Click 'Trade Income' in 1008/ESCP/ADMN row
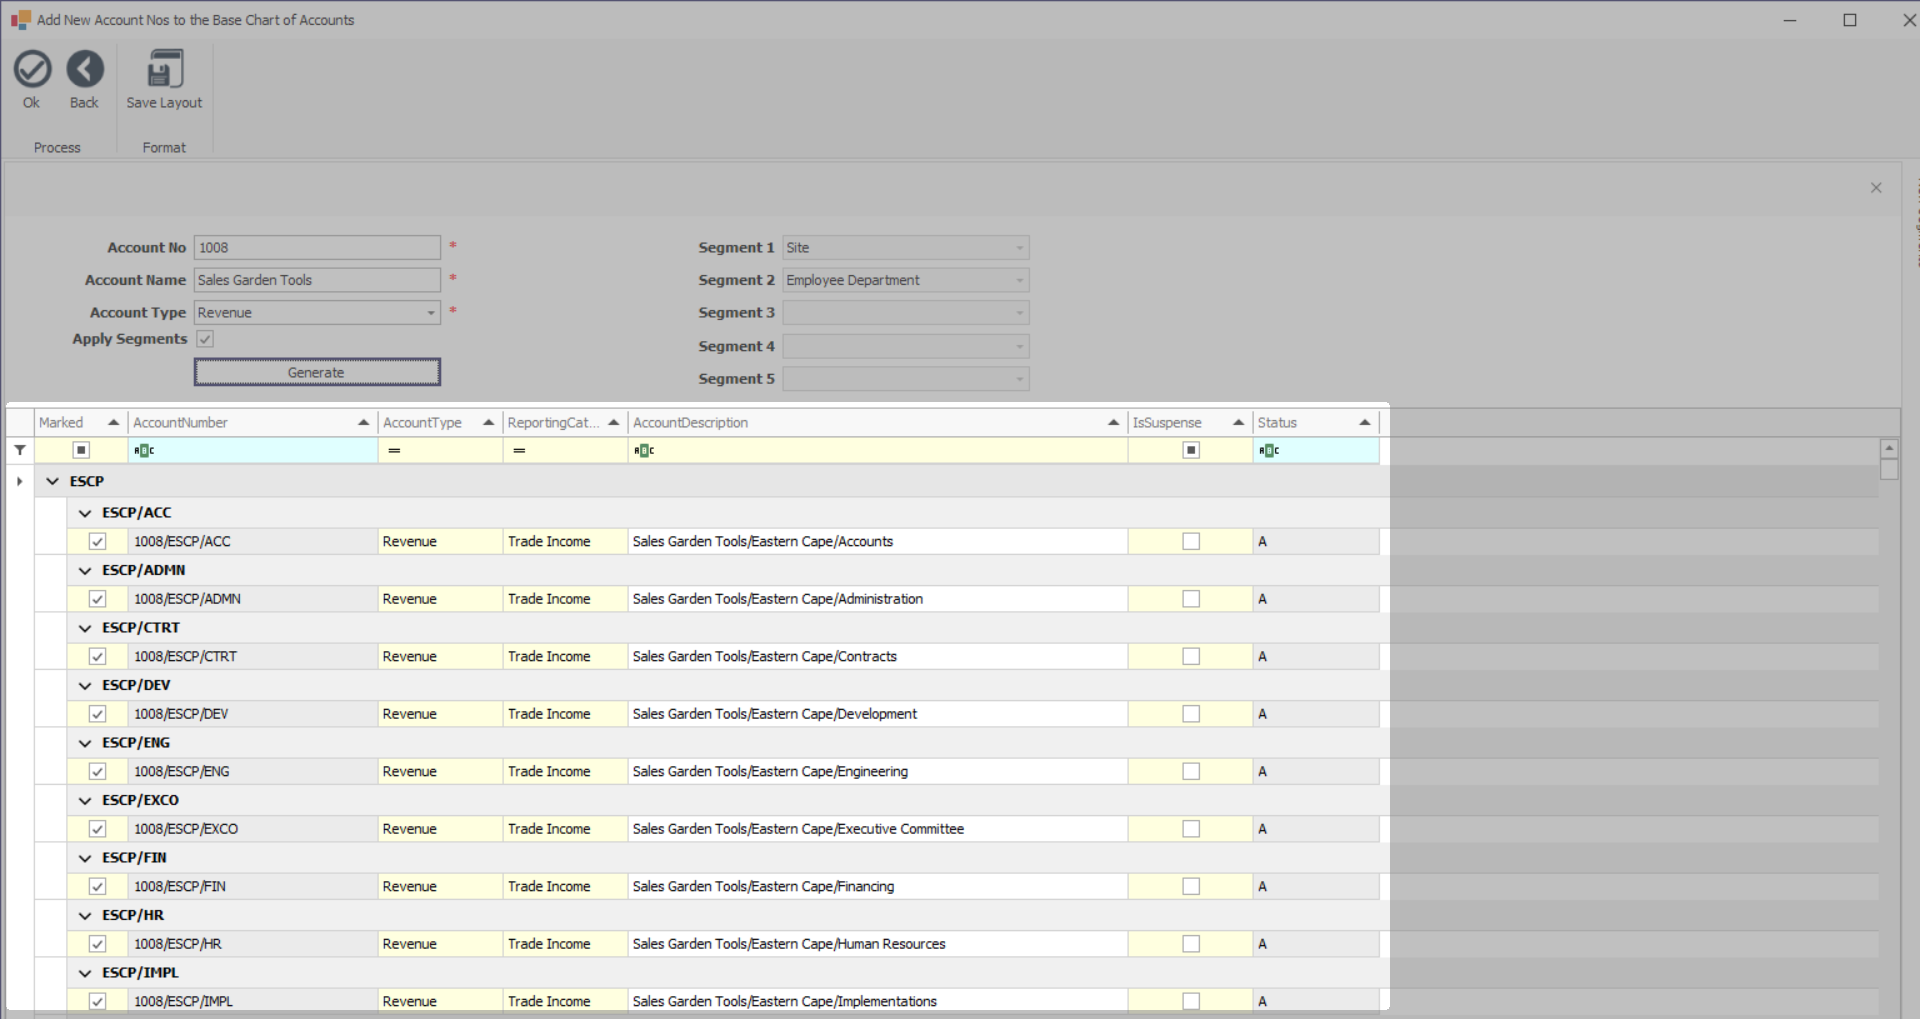Screen dimensions: 1920x1019 [565, 599]
